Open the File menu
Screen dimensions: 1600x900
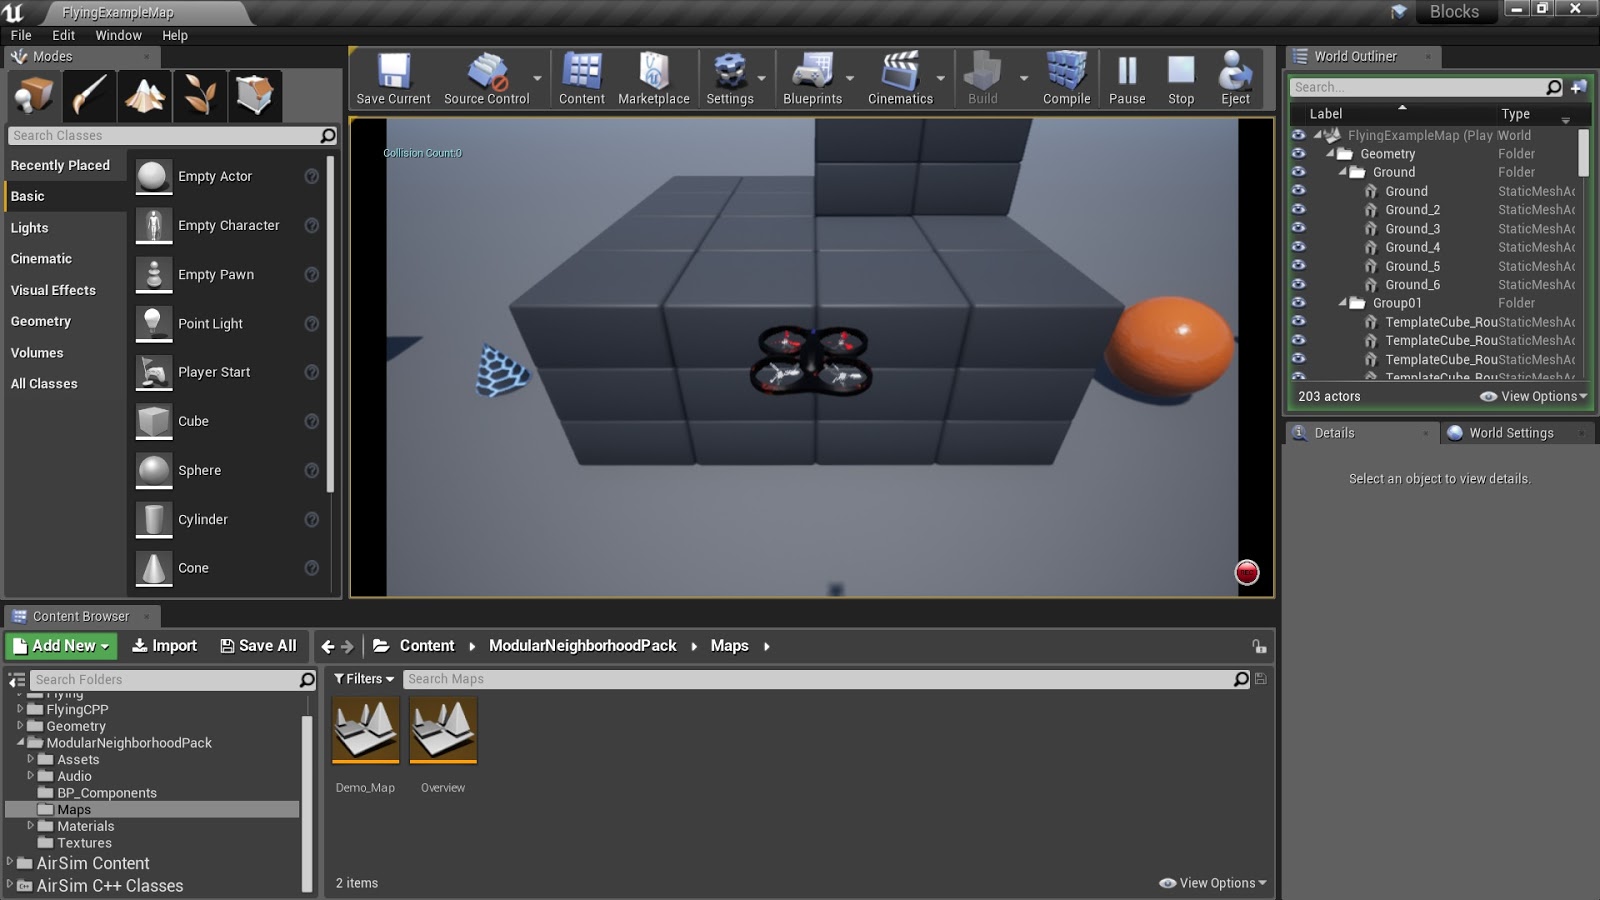[21, 35]
